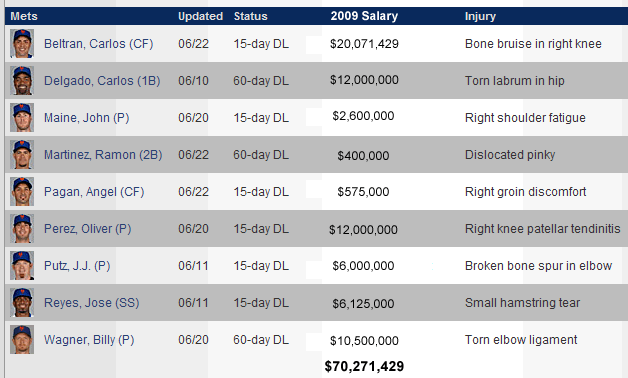This screenshot has height=378, width=628.
Task: Click Oliver Perez's headshot photo
Action: (22, 229)
